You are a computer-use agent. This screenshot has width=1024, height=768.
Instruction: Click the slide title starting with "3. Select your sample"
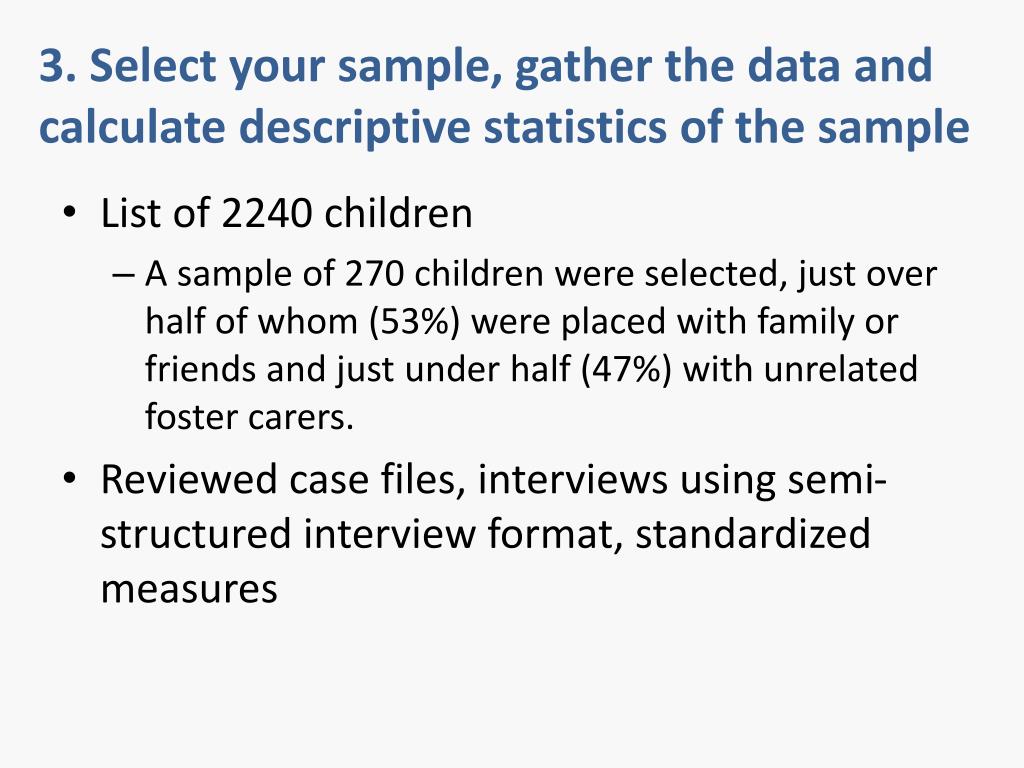pos(504,96)
